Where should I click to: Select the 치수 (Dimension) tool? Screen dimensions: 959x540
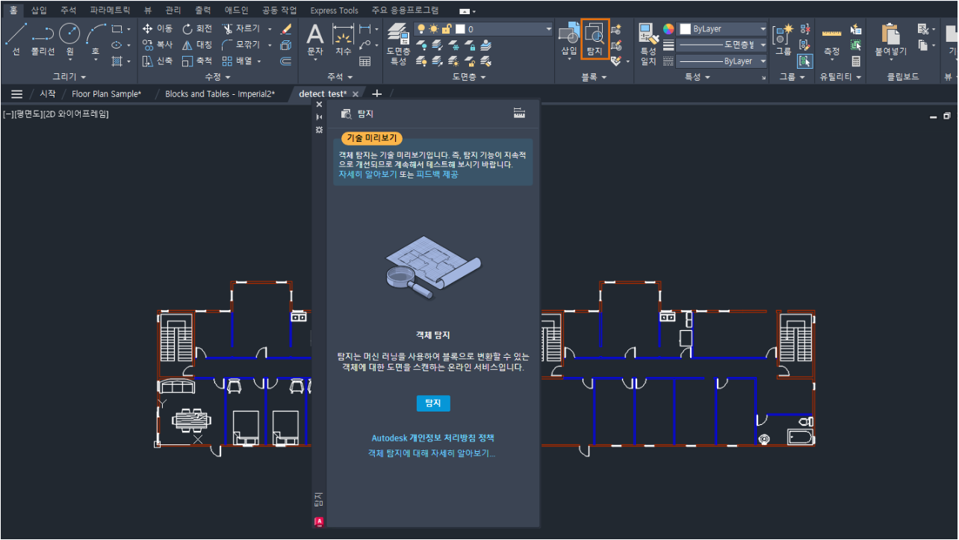(342, 40)
